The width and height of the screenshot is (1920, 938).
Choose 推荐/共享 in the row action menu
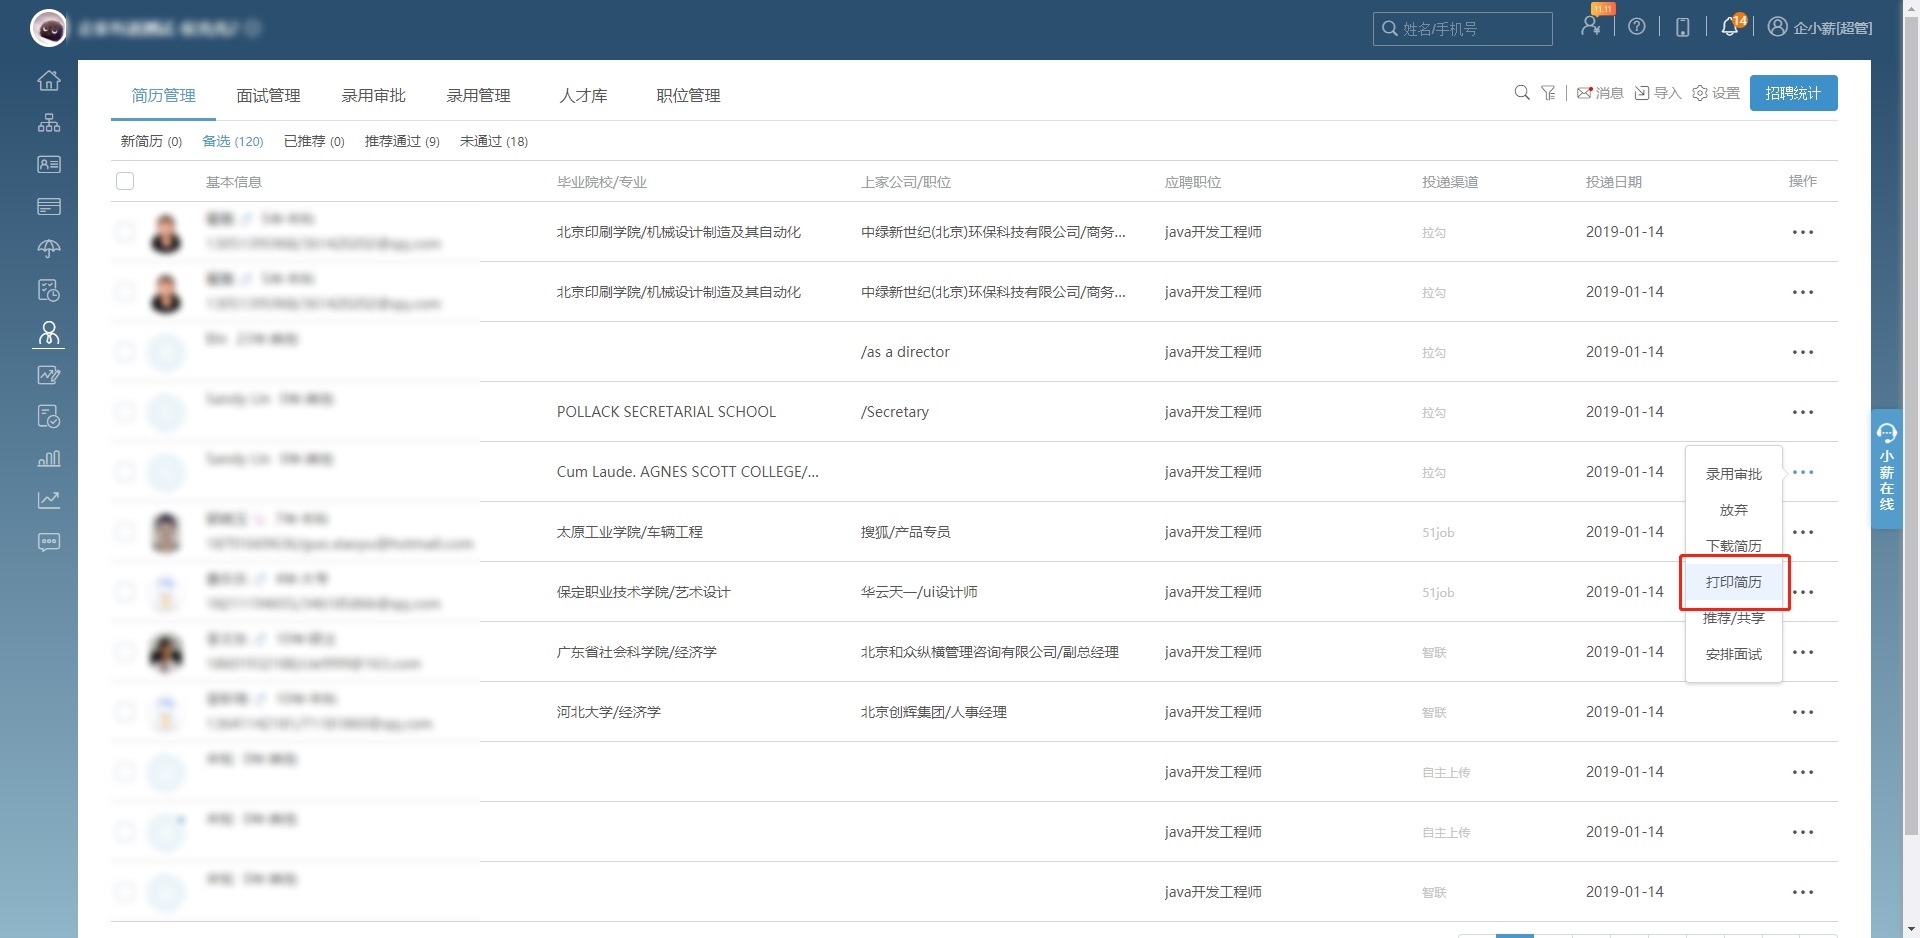coord(1734,618)
